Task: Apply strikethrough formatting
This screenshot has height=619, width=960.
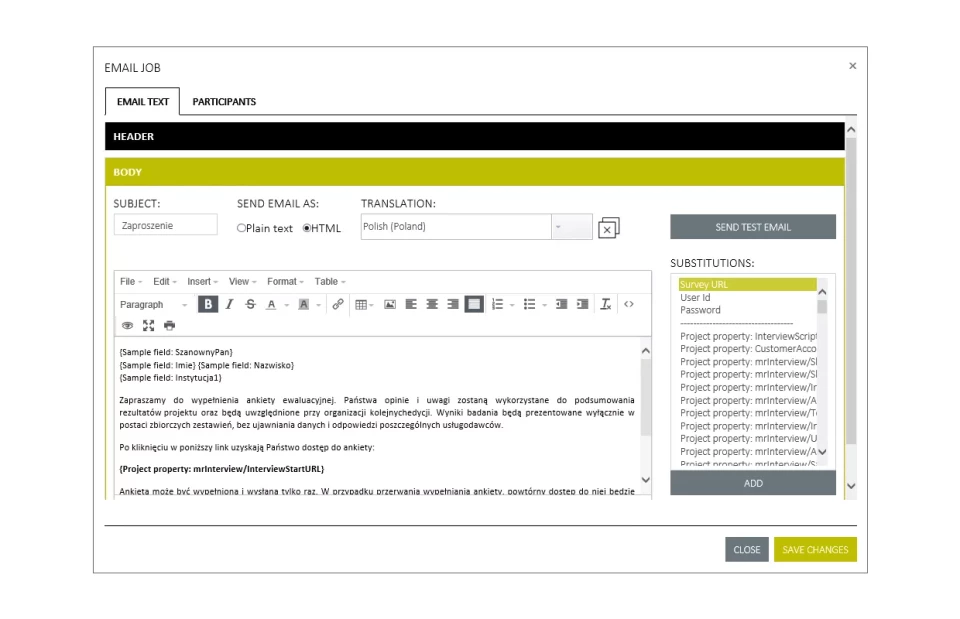Action: point(250,304)
